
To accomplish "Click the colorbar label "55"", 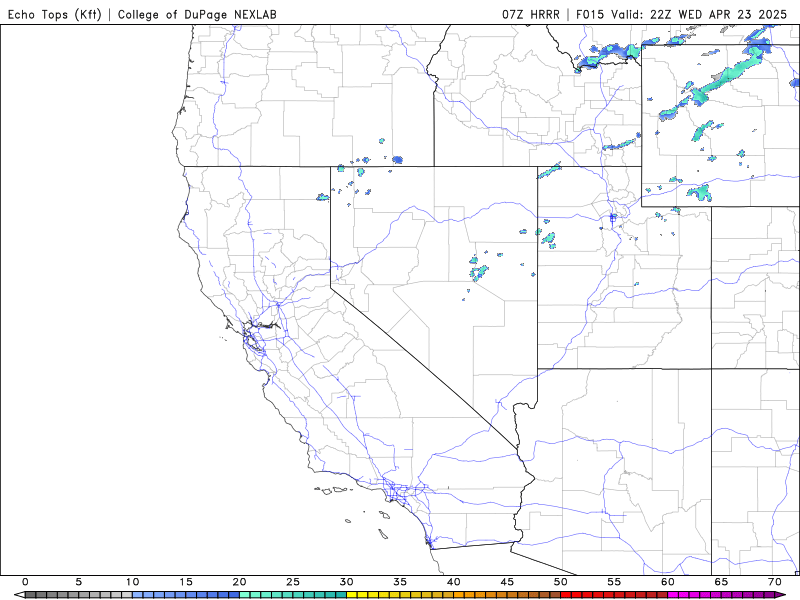I will 614,582.
